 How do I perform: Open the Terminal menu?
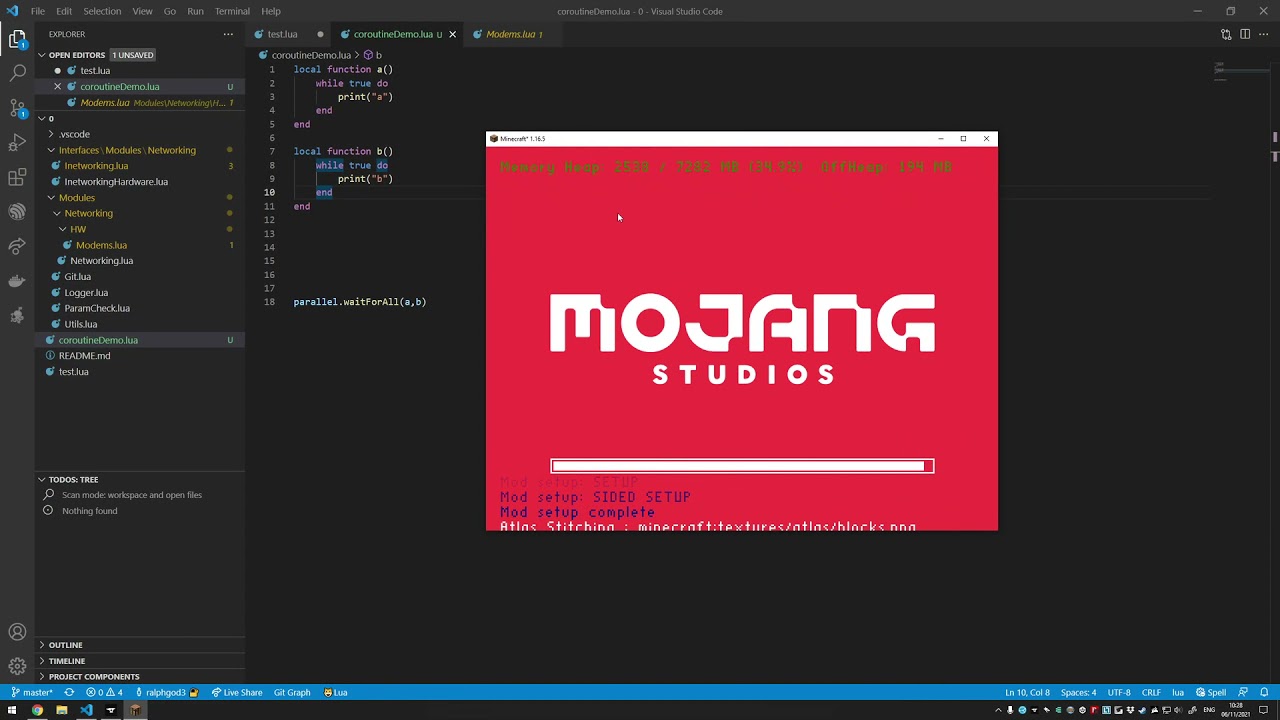click(232, 11)
